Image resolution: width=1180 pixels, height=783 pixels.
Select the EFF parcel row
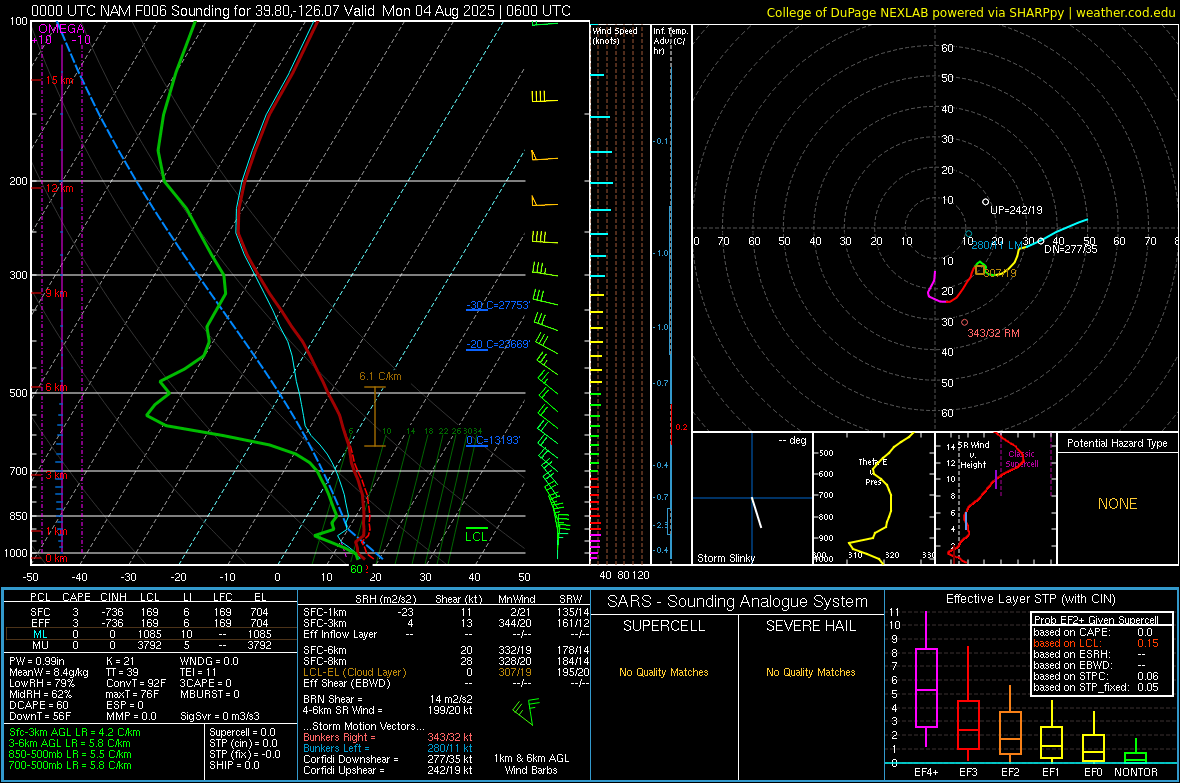[x=151, y=623]
